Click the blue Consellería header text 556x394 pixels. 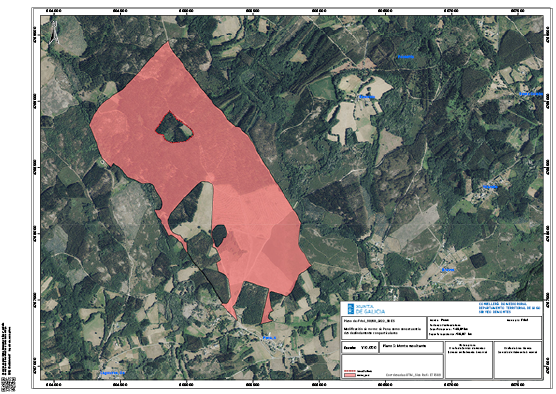[510, 307]
